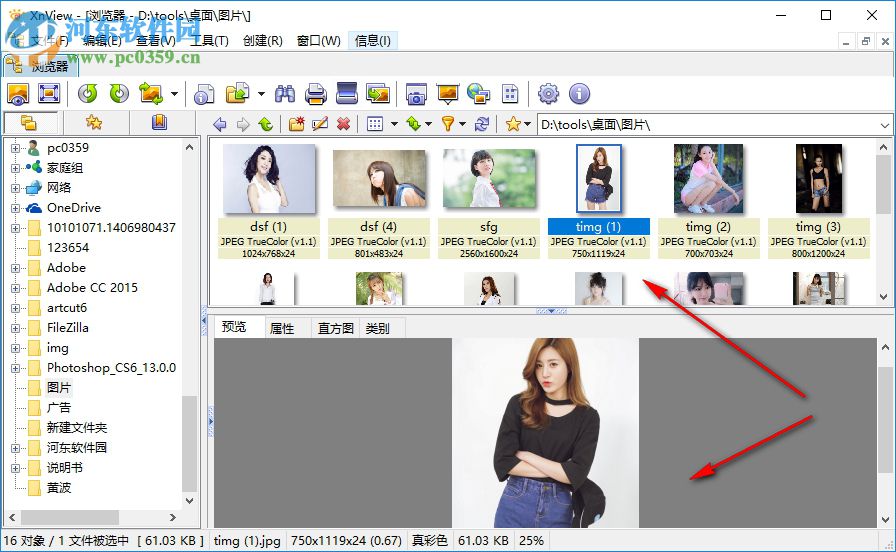Image resolution: width=896 pixels, height=552 pixels.
Task: Open the search binoculars tool
Action: (285, 94)
